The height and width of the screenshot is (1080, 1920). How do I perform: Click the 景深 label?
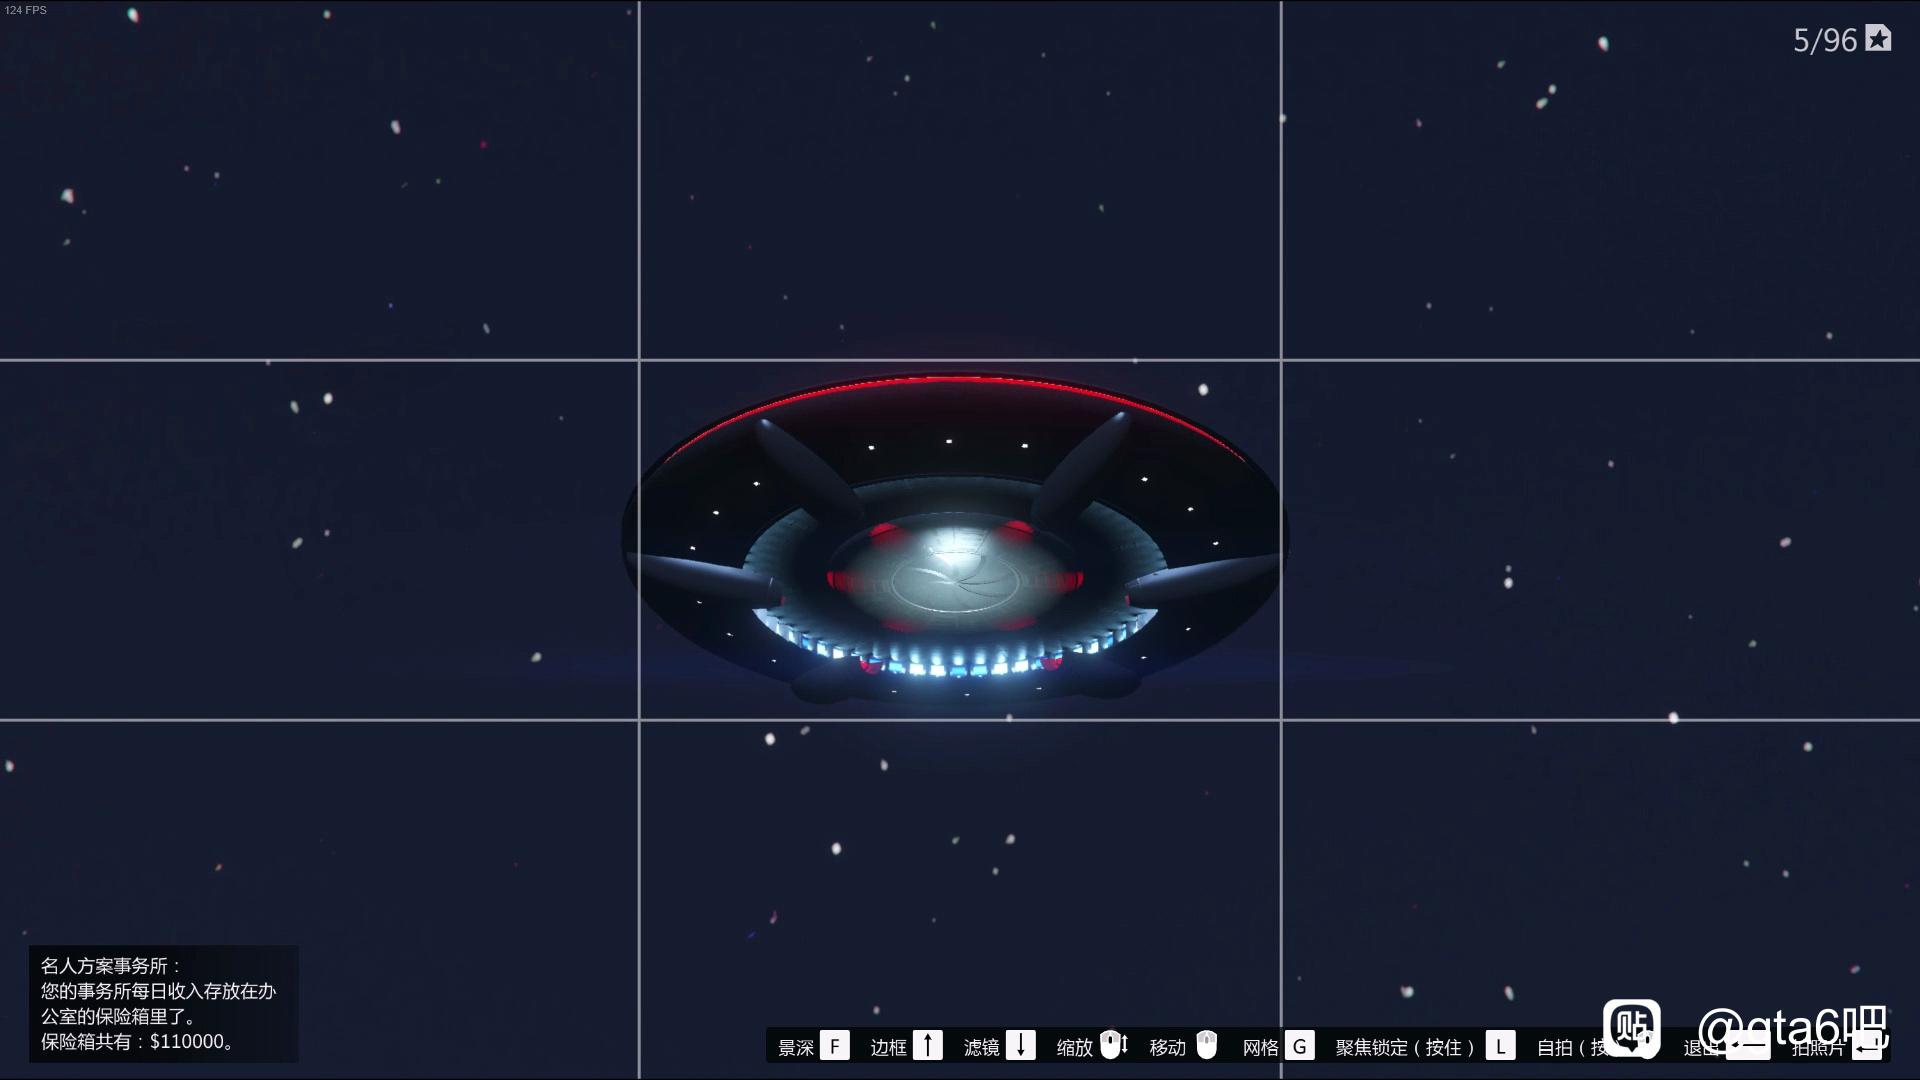[x=796, y=1047]
